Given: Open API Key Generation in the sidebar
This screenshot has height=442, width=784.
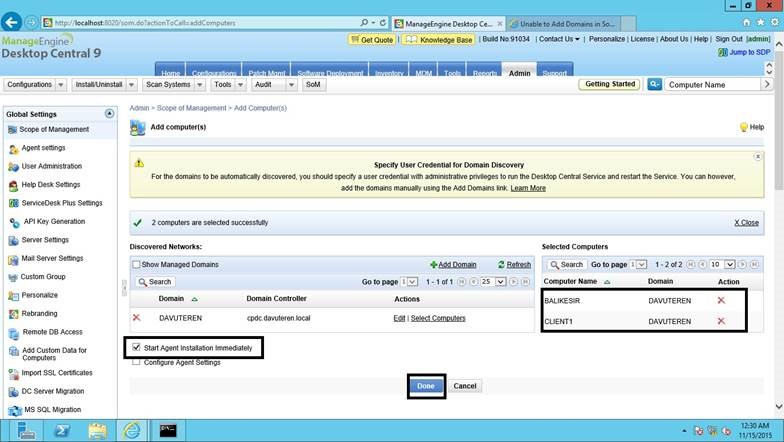Looking at the screenshot, I should coord(54,221).
